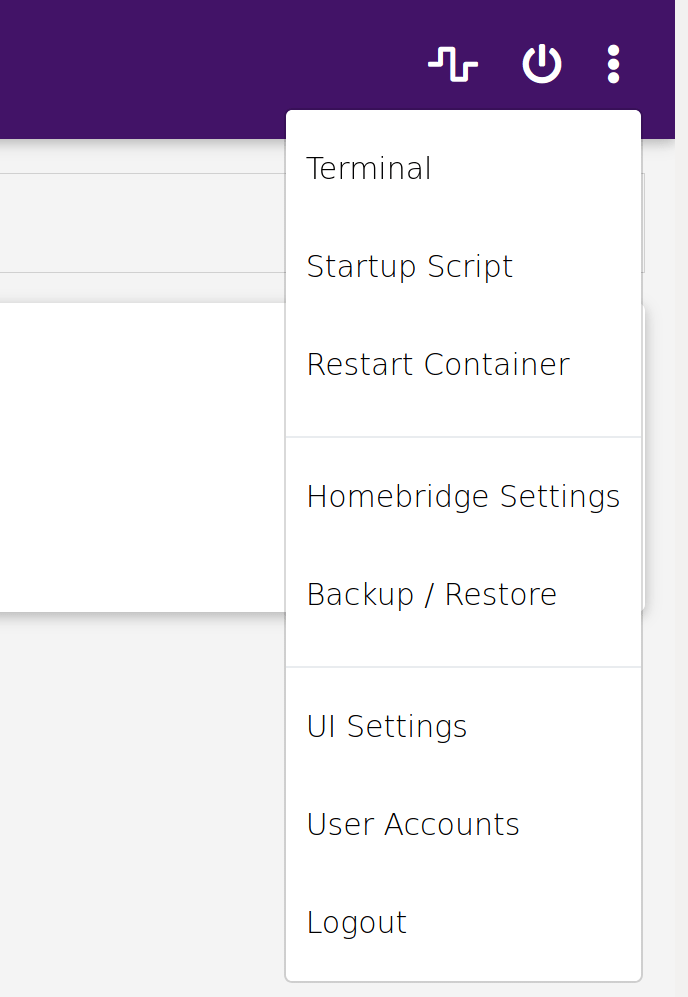Log out using the Logout entry
This screenshot has width=688, height=997.
click(357, 922)
